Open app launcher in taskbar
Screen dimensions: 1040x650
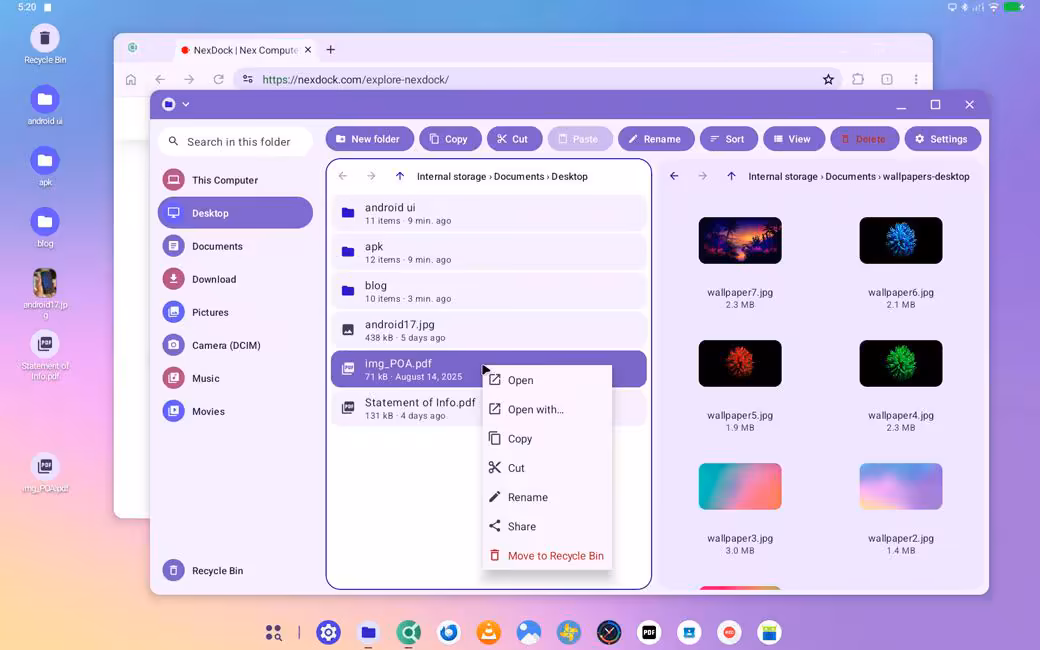click(273, 633)
